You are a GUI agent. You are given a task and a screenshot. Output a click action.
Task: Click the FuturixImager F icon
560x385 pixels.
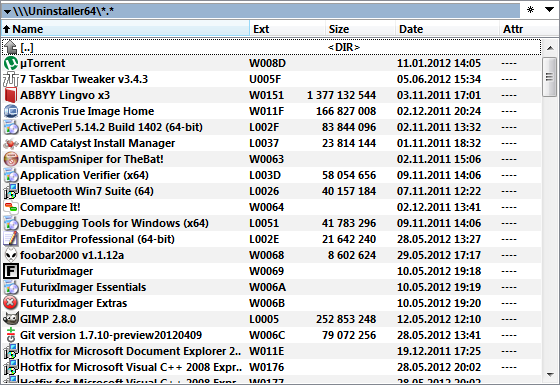(x=11, y=271)
